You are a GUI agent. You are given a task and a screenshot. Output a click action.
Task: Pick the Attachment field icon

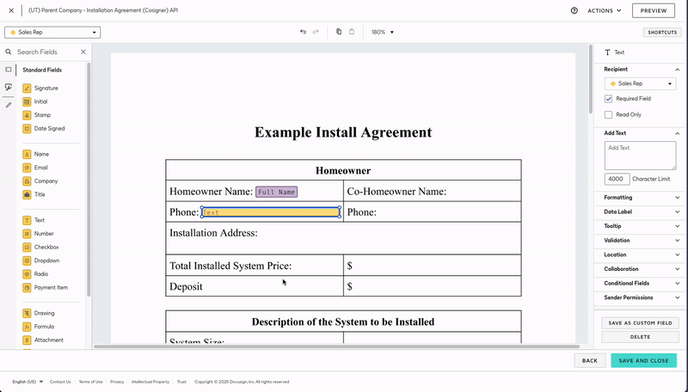click(x=27, y=340)
